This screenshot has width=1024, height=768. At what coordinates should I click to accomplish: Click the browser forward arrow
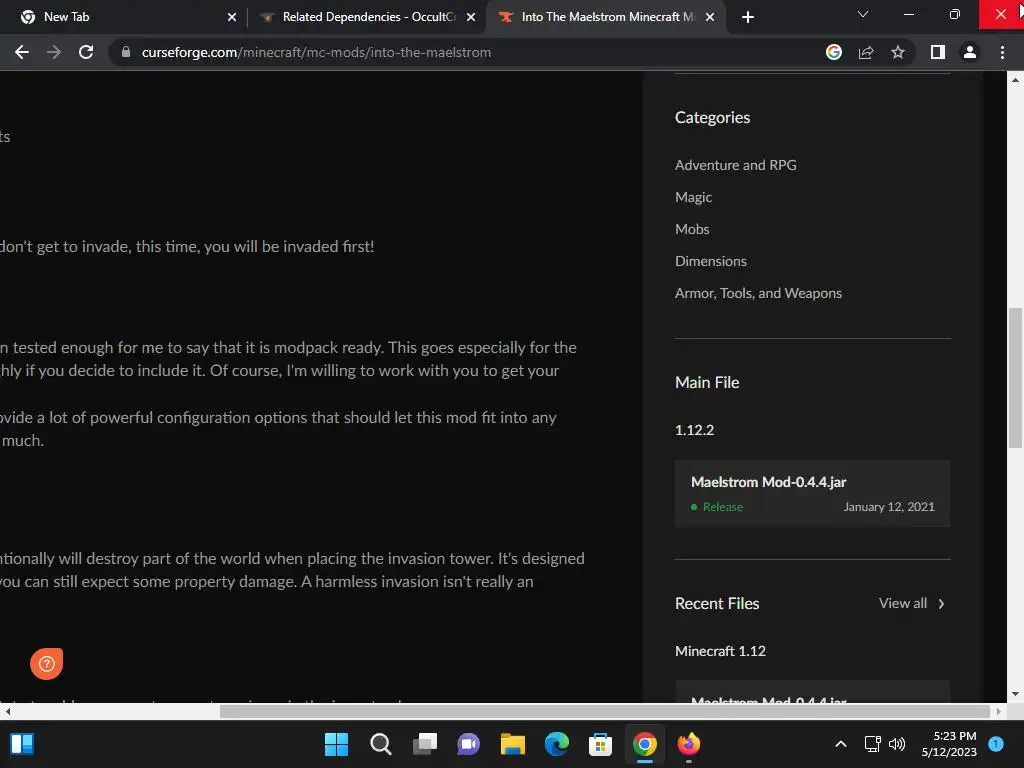54,52
